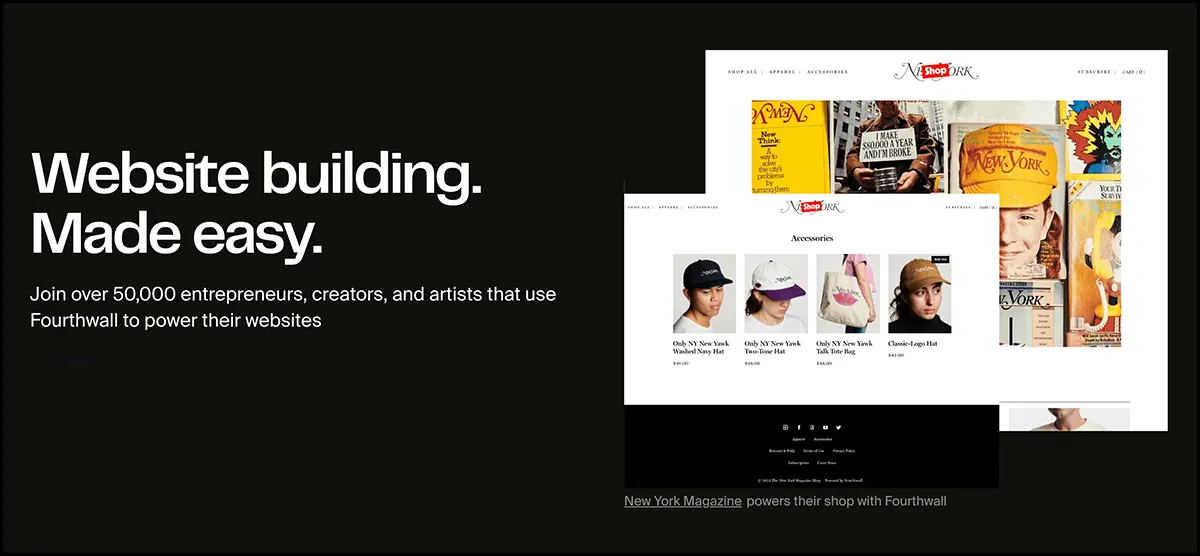Select the Washed Navy Hat product image
1200x556 pixels.
point(704,293)
